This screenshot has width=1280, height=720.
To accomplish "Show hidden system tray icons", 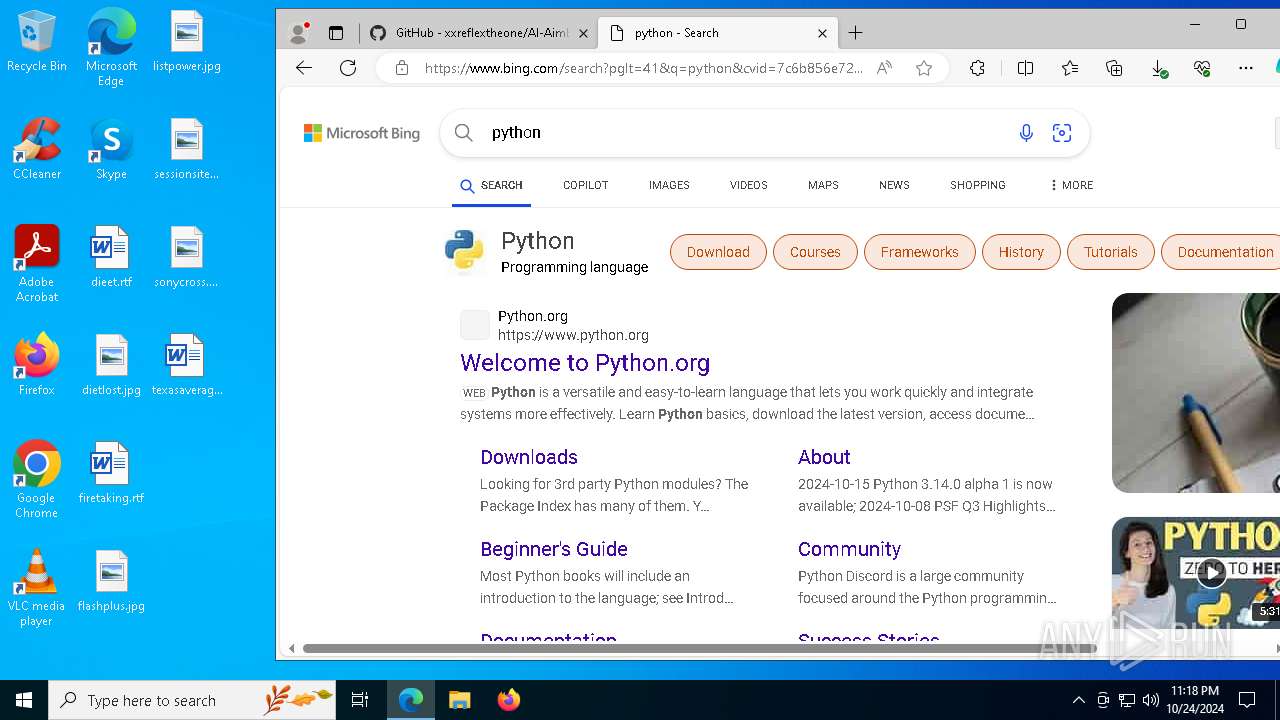I will (x=1078, y=700).
